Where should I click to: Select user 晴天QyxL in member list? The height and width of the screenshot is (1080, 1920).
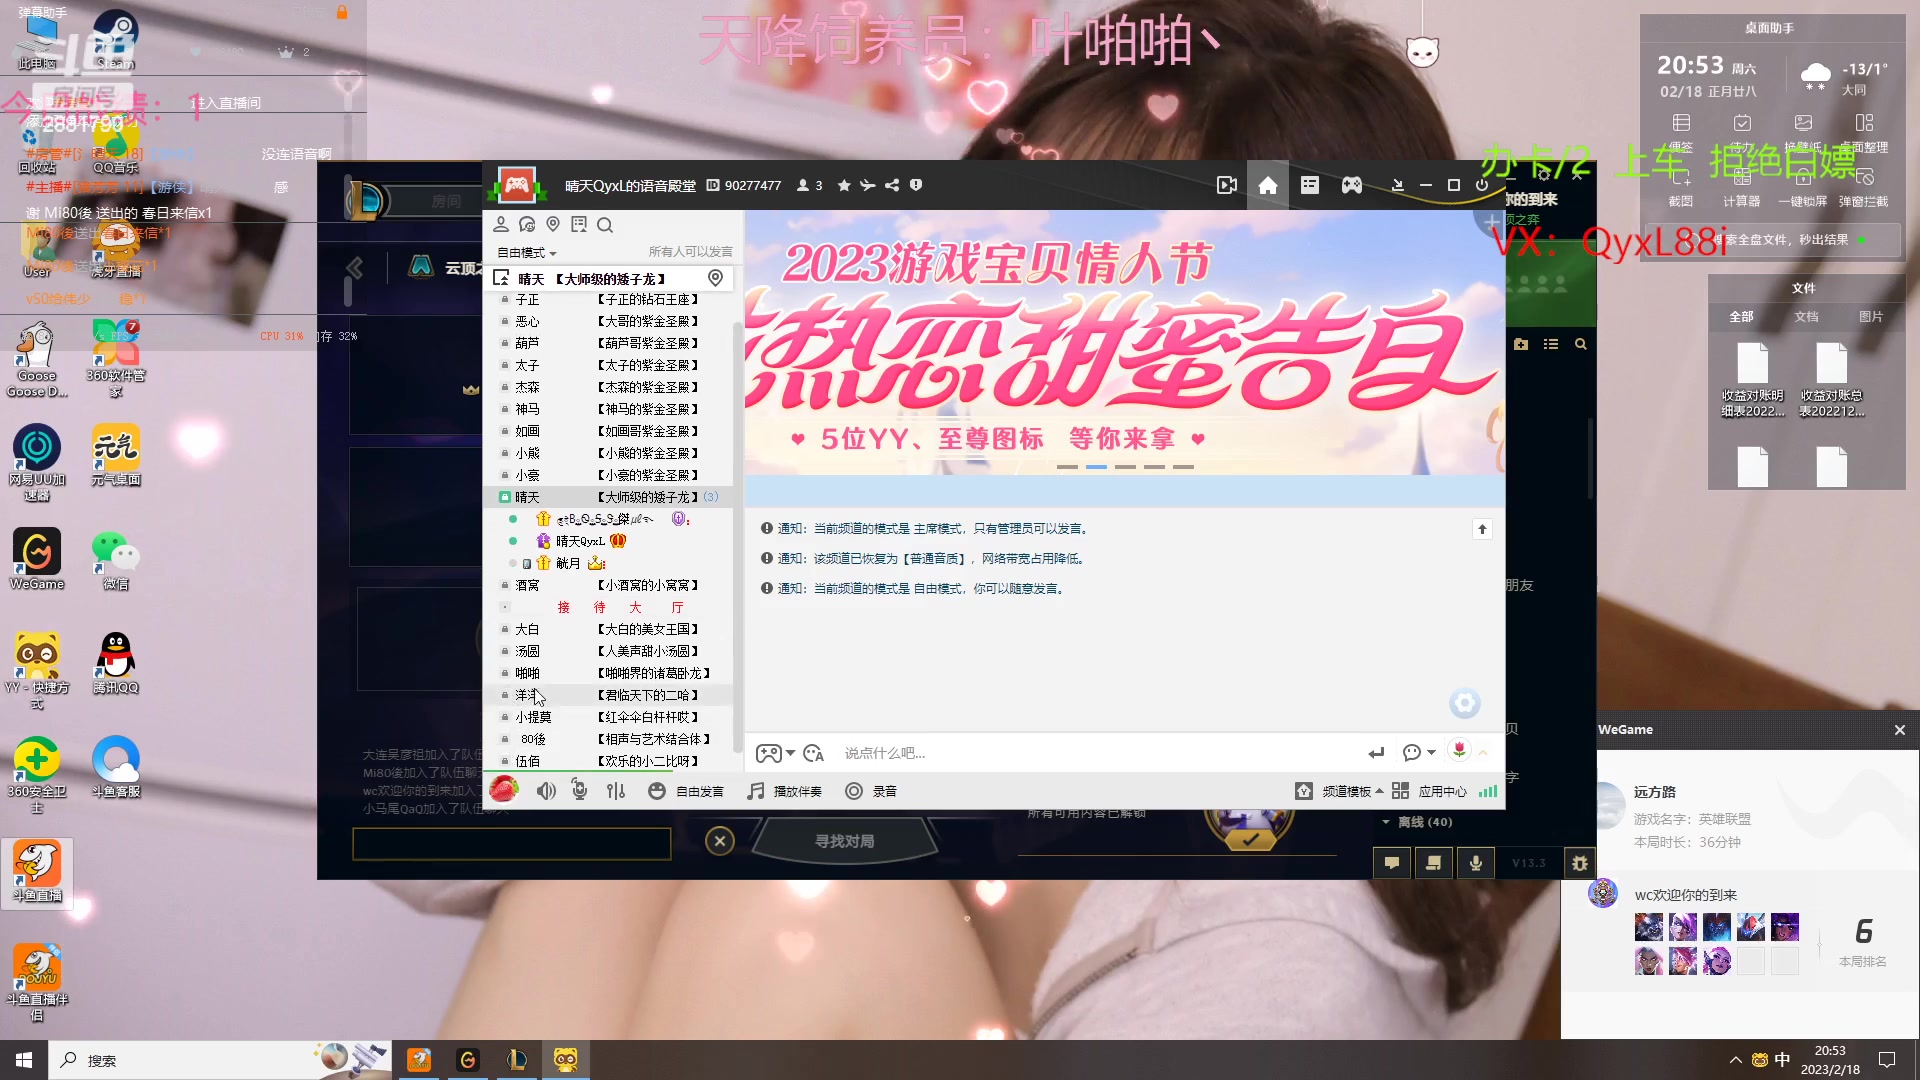coord(580,541)
